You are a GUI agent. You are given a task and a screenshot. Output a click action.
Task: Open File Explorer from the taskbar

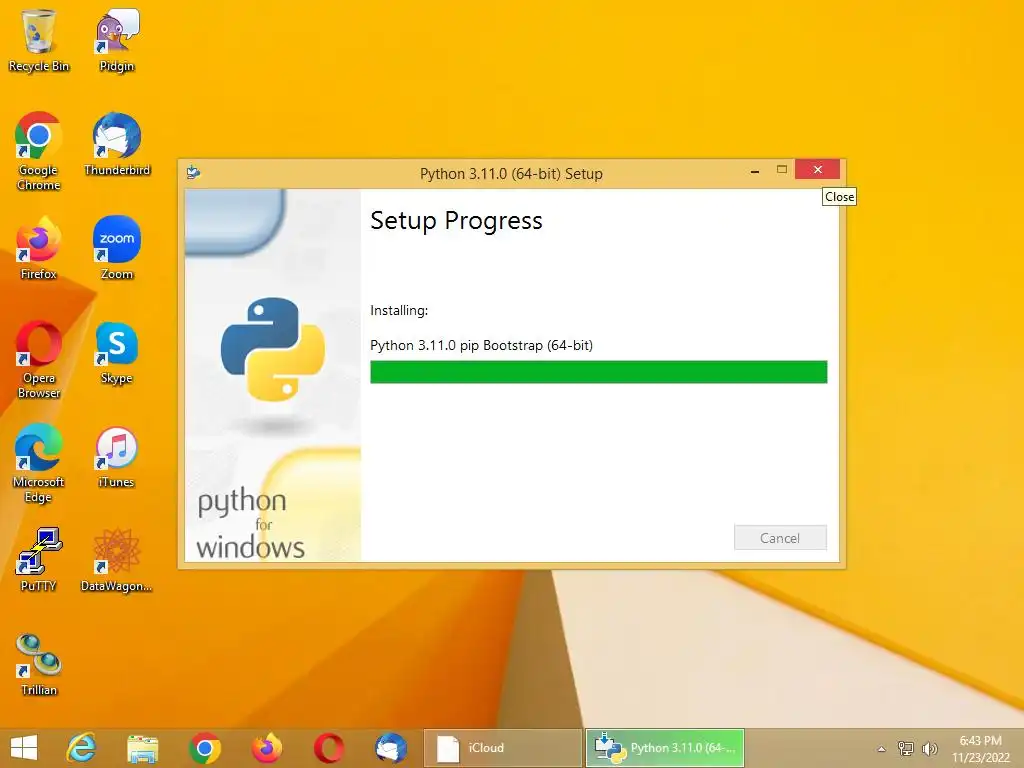[x=142, y=748]
